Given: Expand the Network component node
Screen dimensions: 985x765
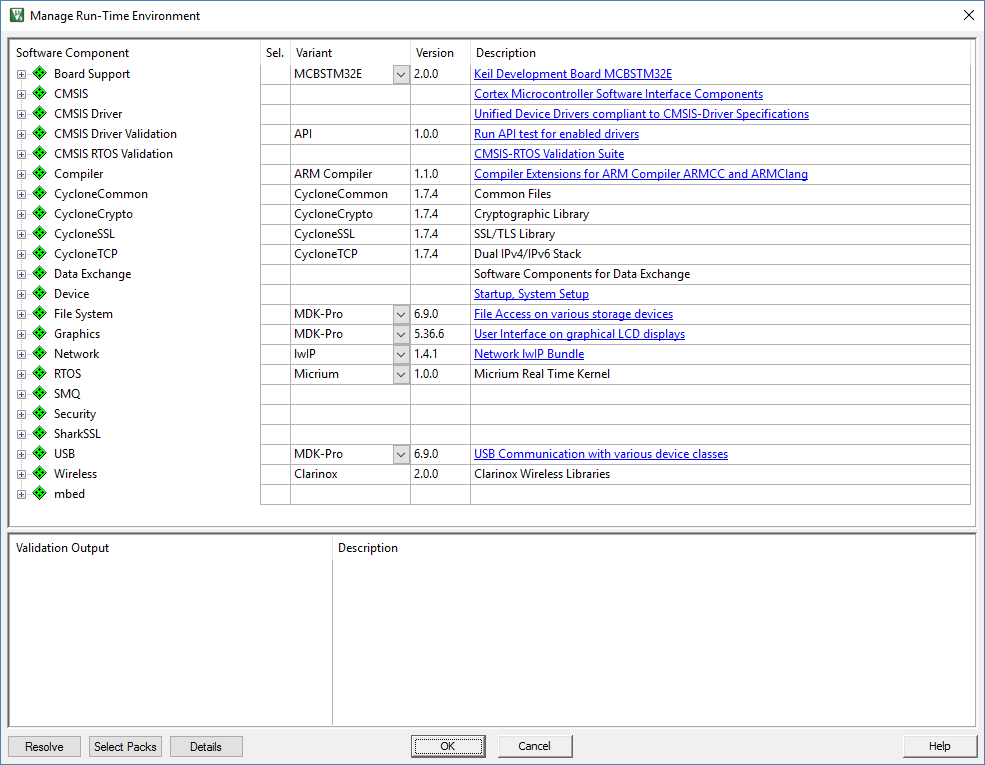Looking at the screenshot, I should coord(21,354).
